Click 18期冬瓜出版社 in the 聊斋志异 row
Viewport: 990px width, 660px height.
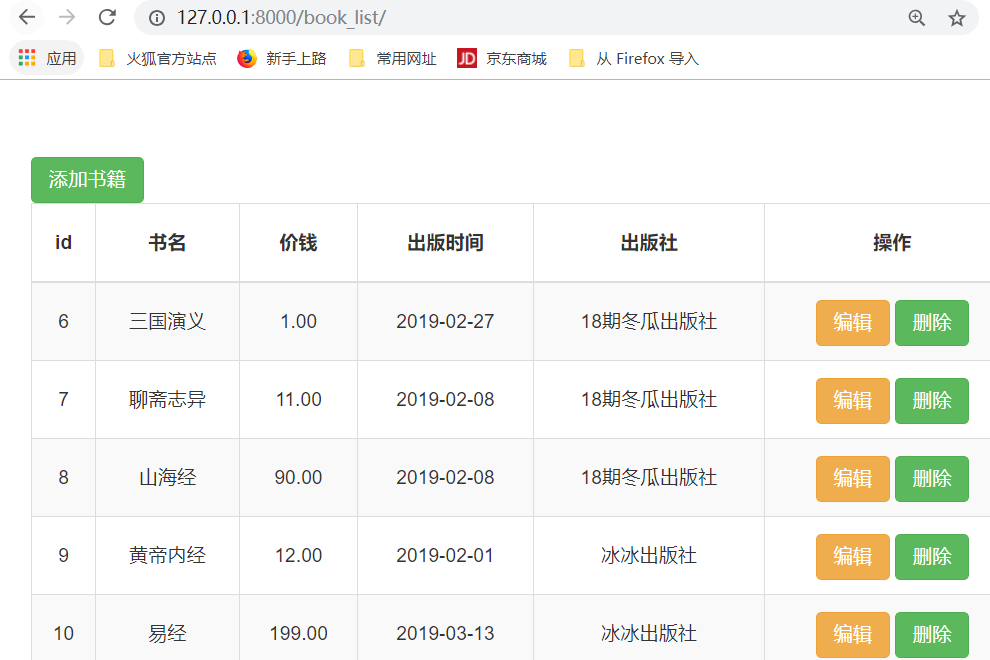point(649,400)
